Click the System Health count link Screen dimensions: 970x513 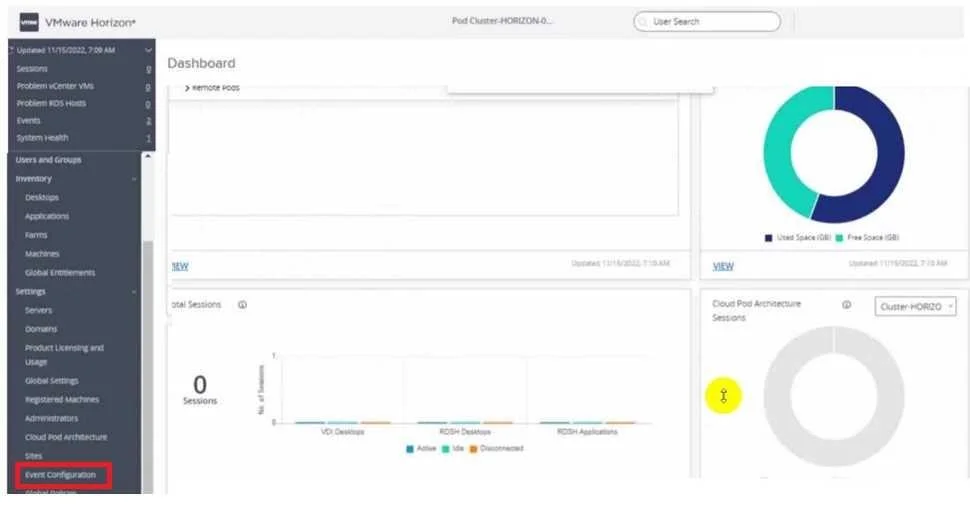[x=148, y=138]
